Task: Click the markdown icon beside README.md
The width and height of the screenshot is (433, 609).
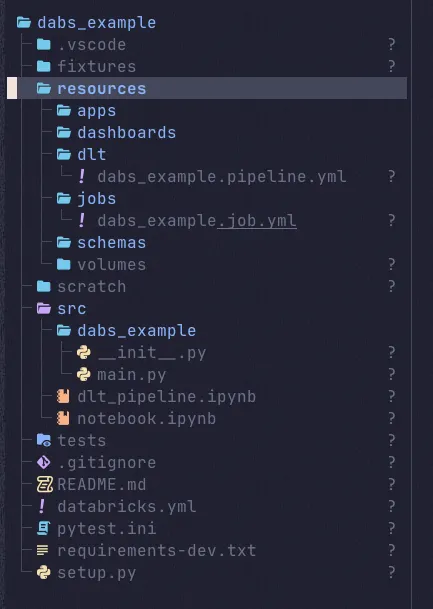Action: [x=44, y=485]
